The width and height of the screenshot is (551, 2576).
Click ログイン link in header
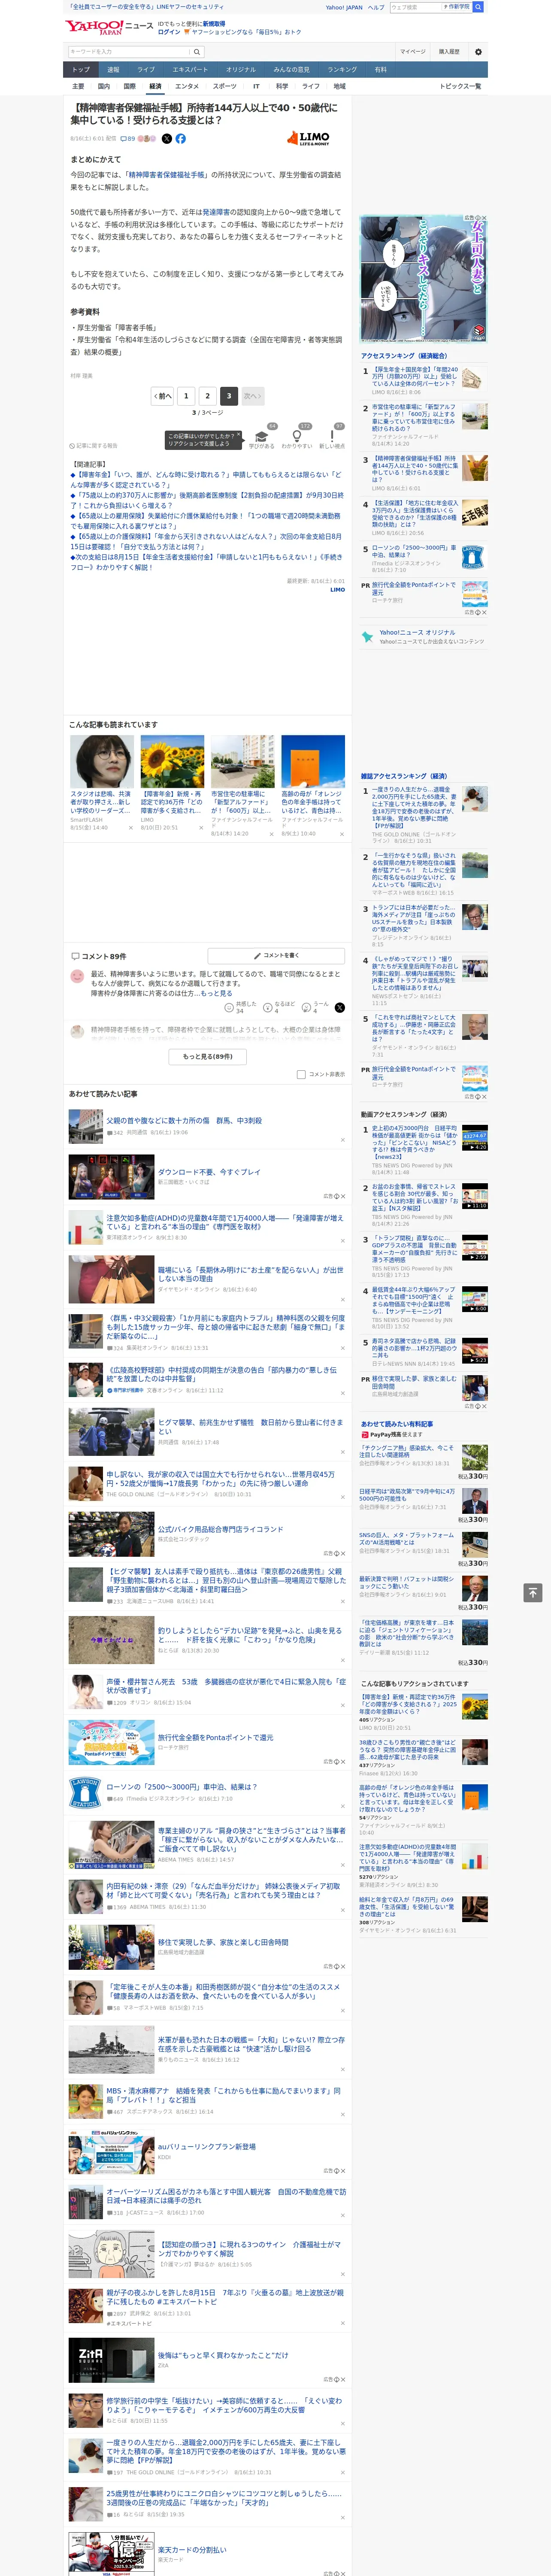169,32
